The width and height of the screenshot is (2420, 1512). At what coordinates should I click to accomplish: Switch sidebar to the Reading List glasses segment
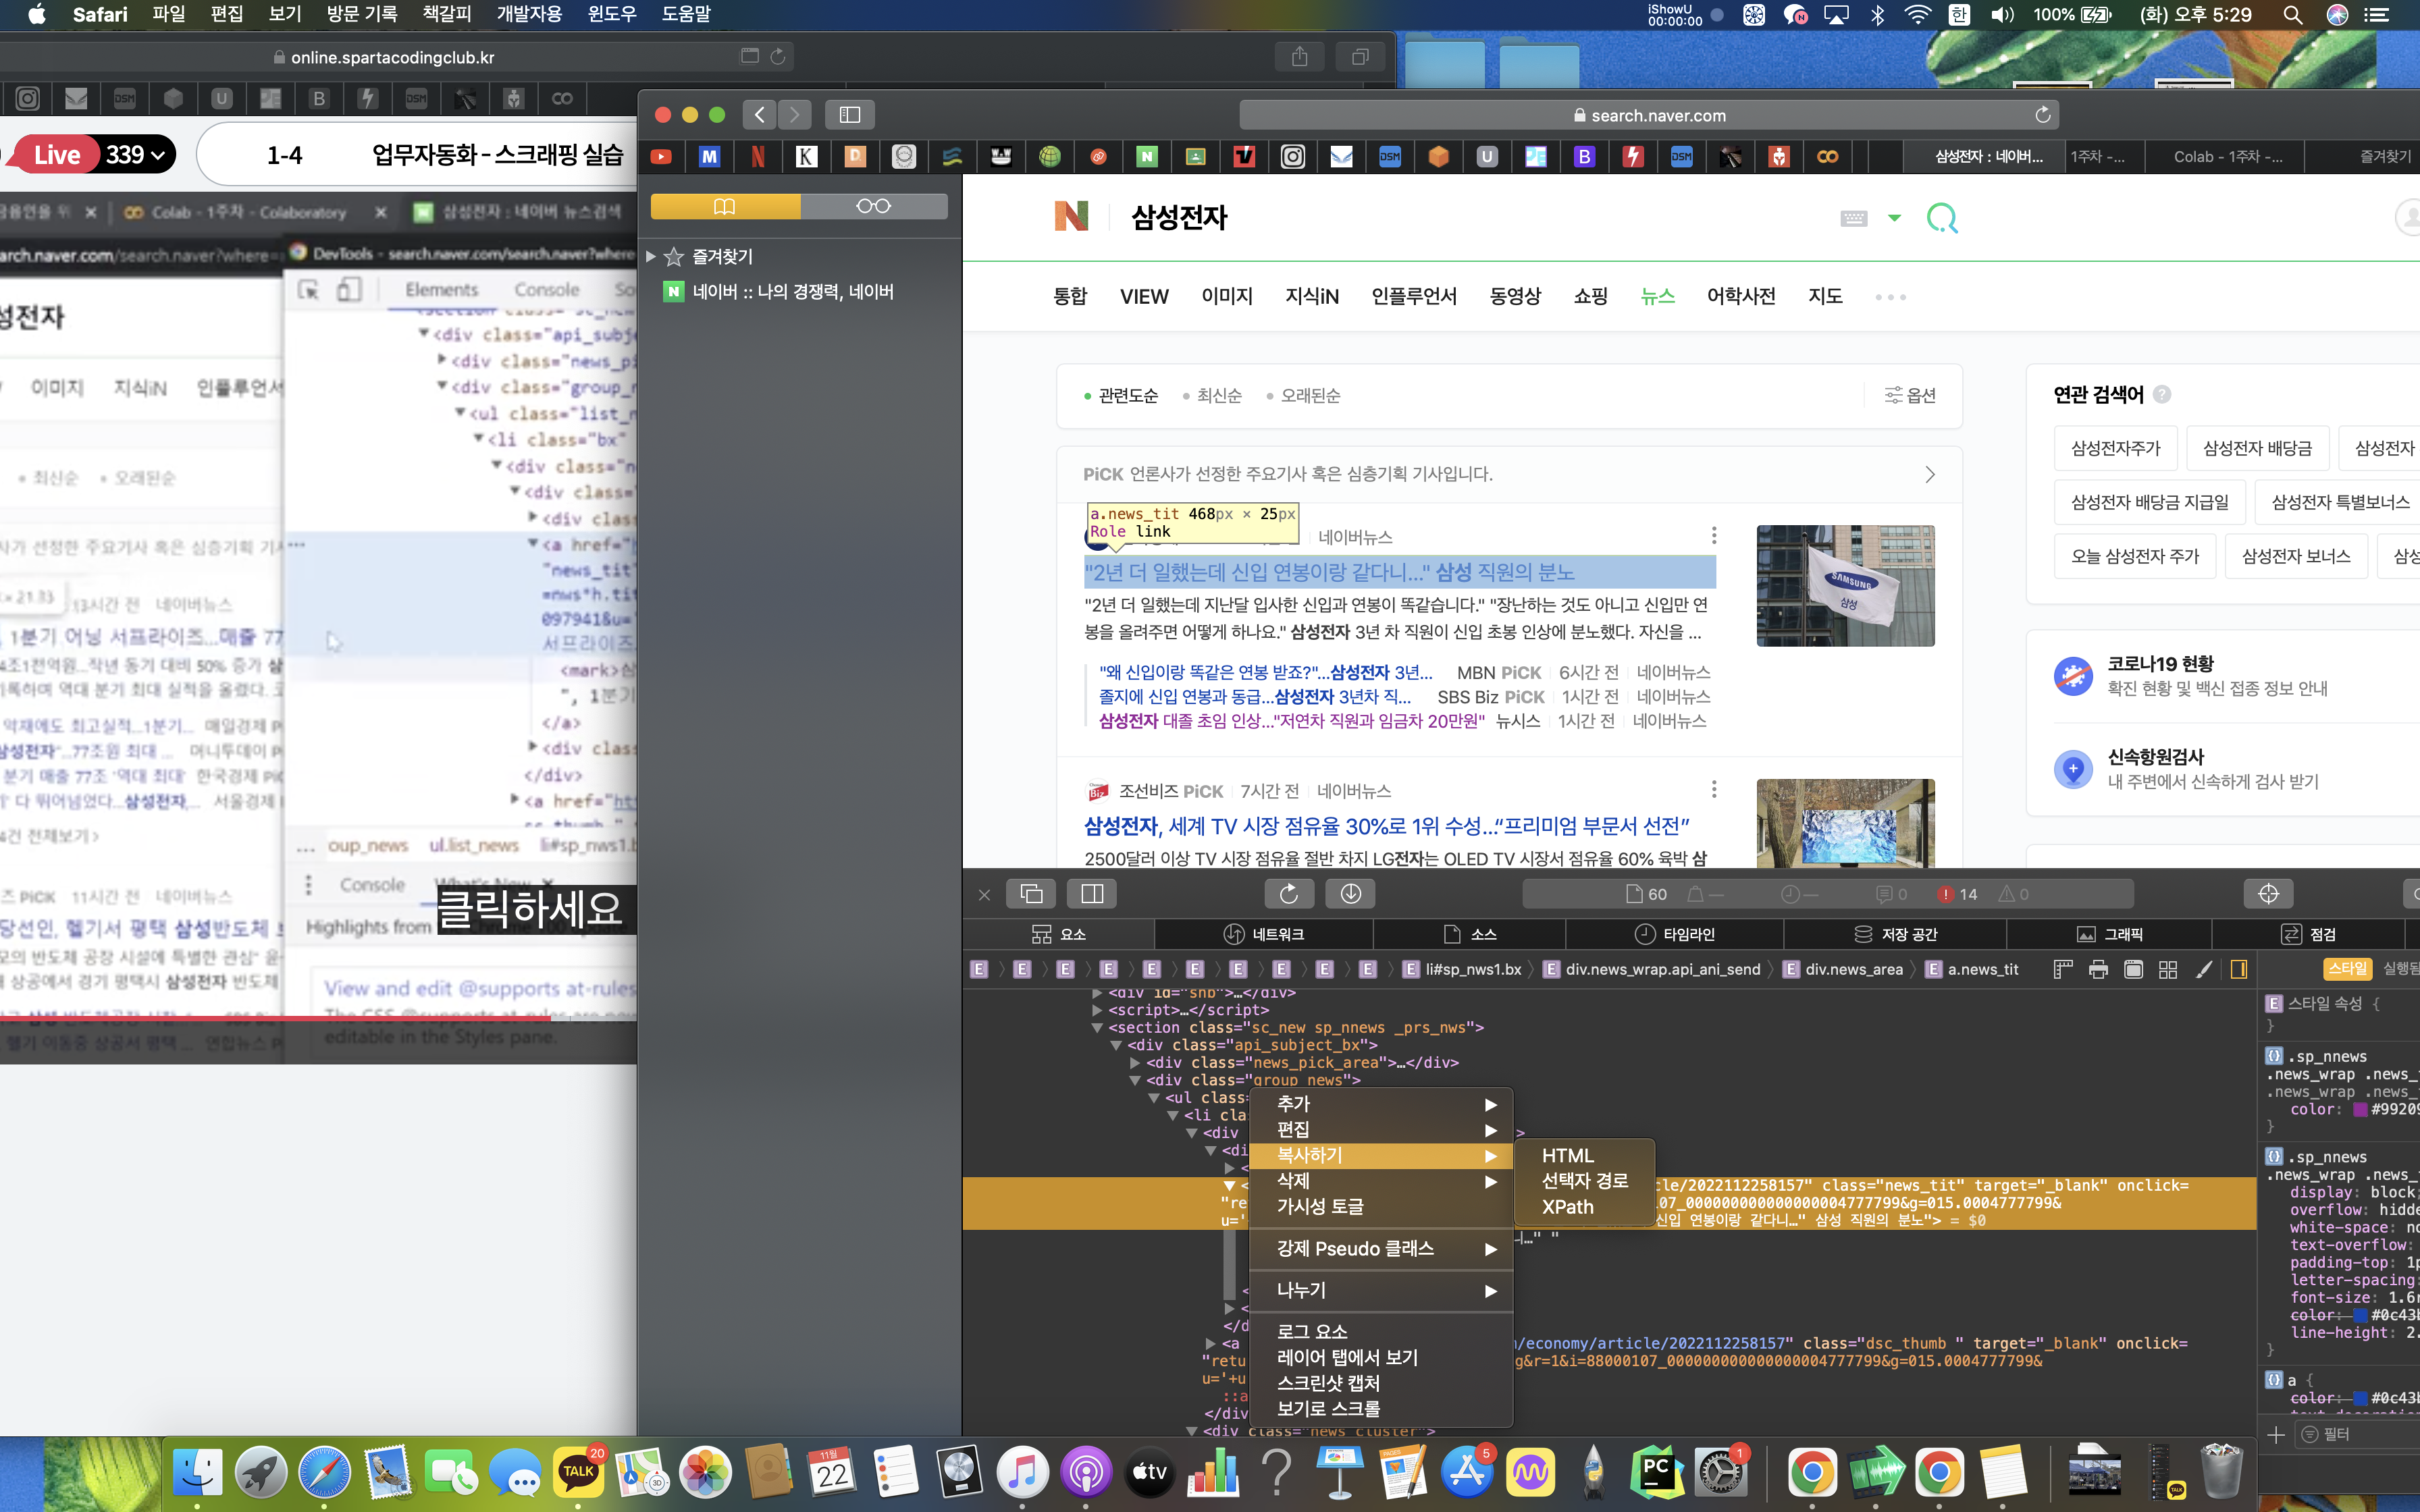[x=874, y=206]
